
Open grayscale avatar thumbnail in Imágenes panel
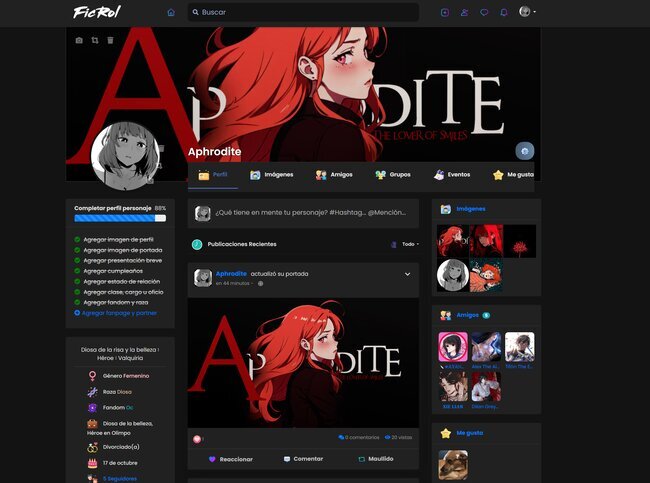(x=453, y=275)
